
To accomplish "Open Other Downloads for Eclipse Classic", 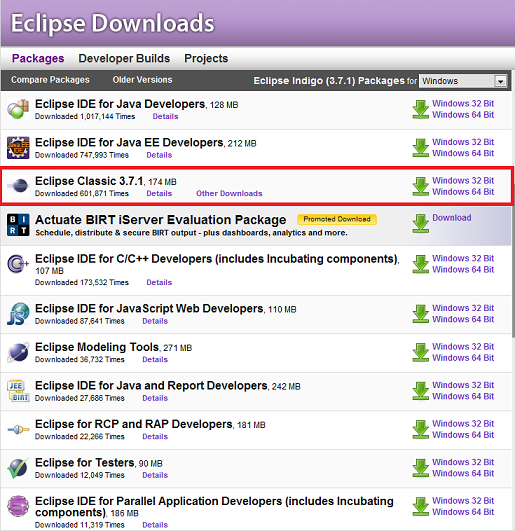I will pos(229,193).
